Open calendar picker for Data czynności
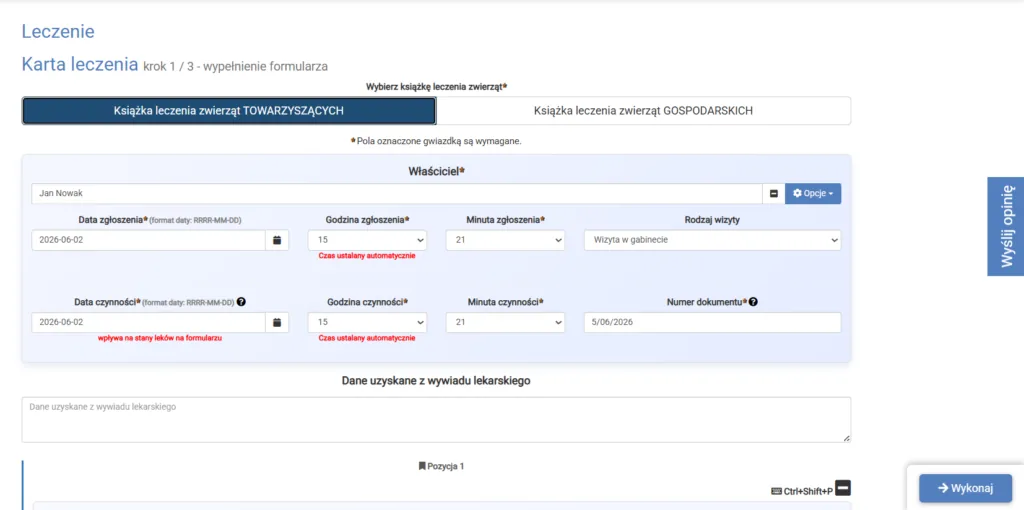This screenshot has height=510, width=1024. [277, 323]
